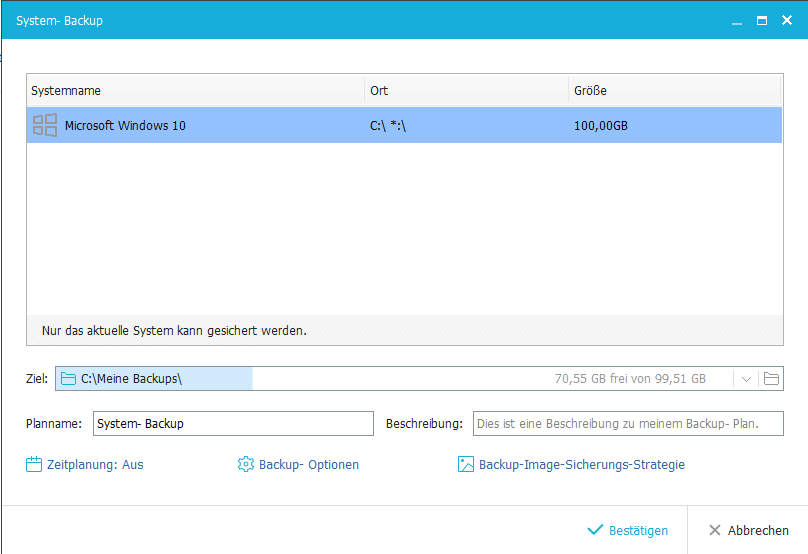
Task: Select the Microsoft Windows 10 system row
Action: pos(404,125)
